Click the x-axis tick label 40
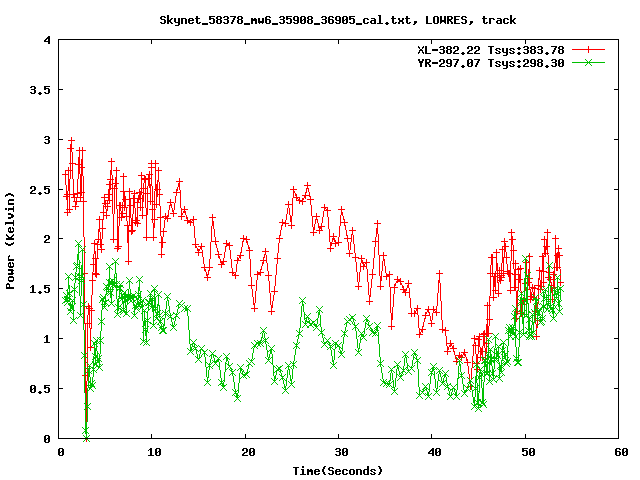 pyautogui.click(x=435, y=452)
